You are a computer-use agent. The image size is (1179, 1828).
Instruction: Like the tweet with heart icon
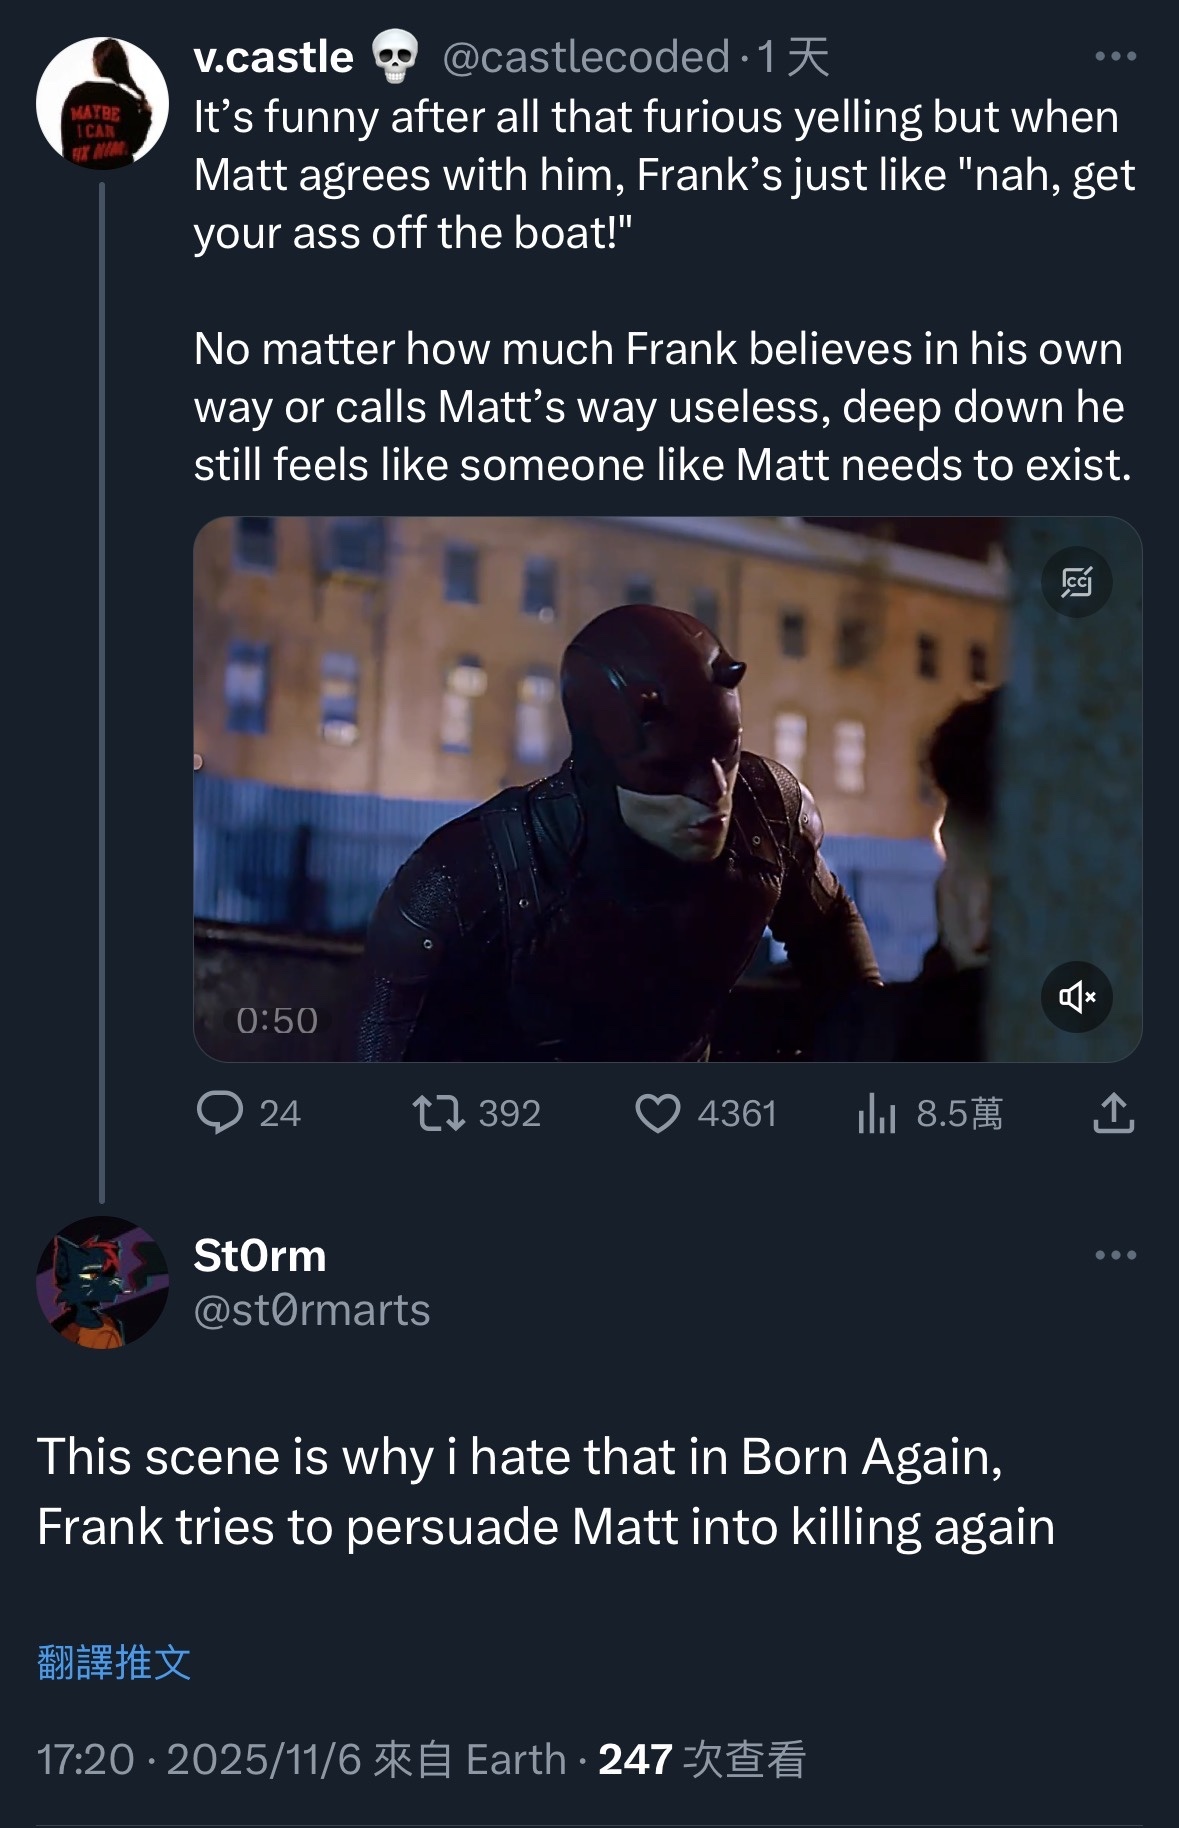657,1113
